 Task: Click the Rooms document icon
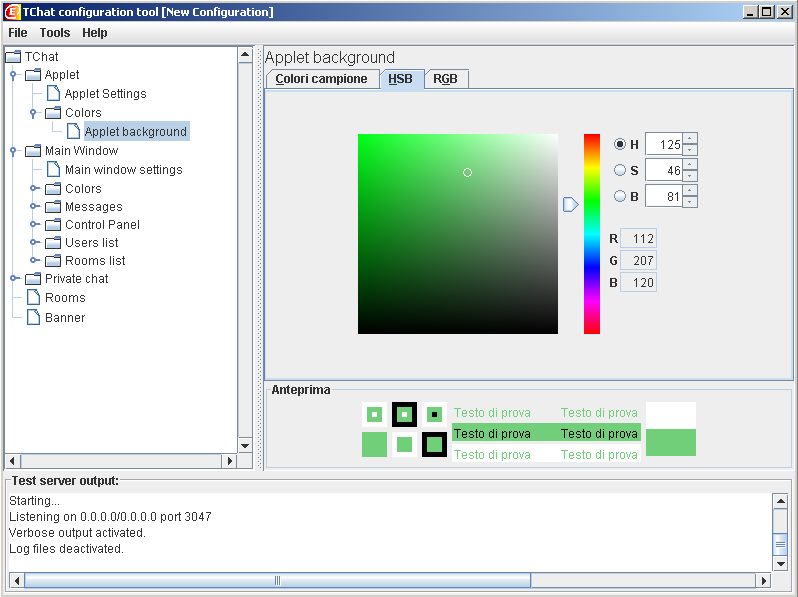coord(34,297)
